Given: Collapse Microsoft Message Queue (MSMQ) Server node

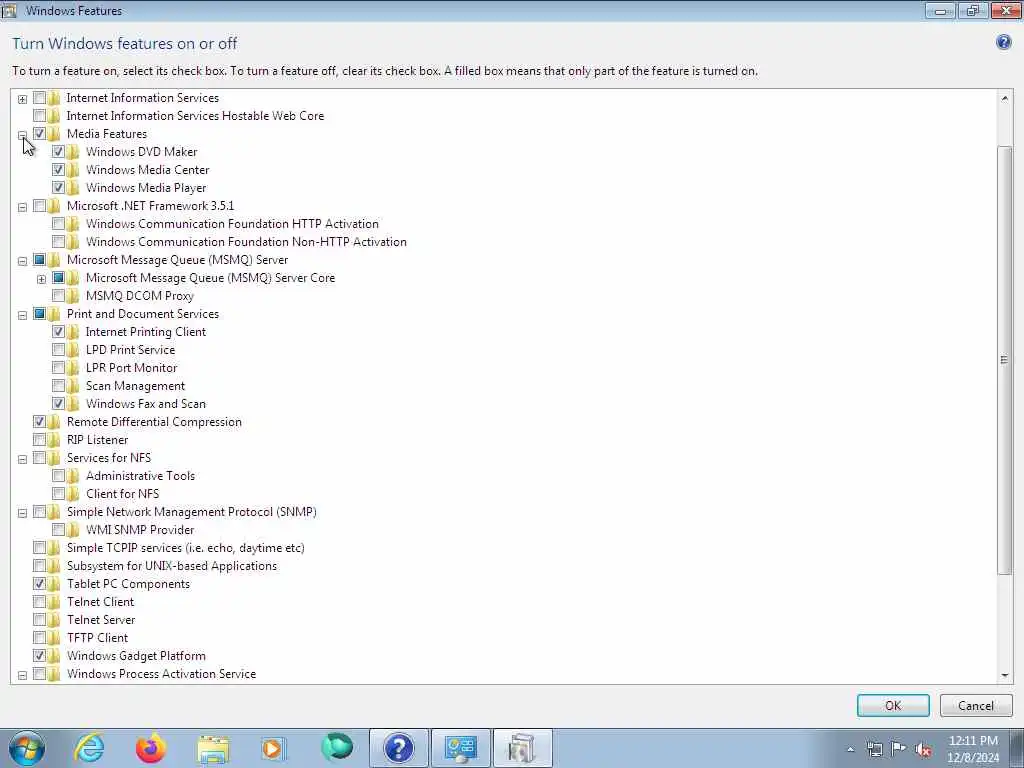Looking at the screenshot, I should pos(22,261).
